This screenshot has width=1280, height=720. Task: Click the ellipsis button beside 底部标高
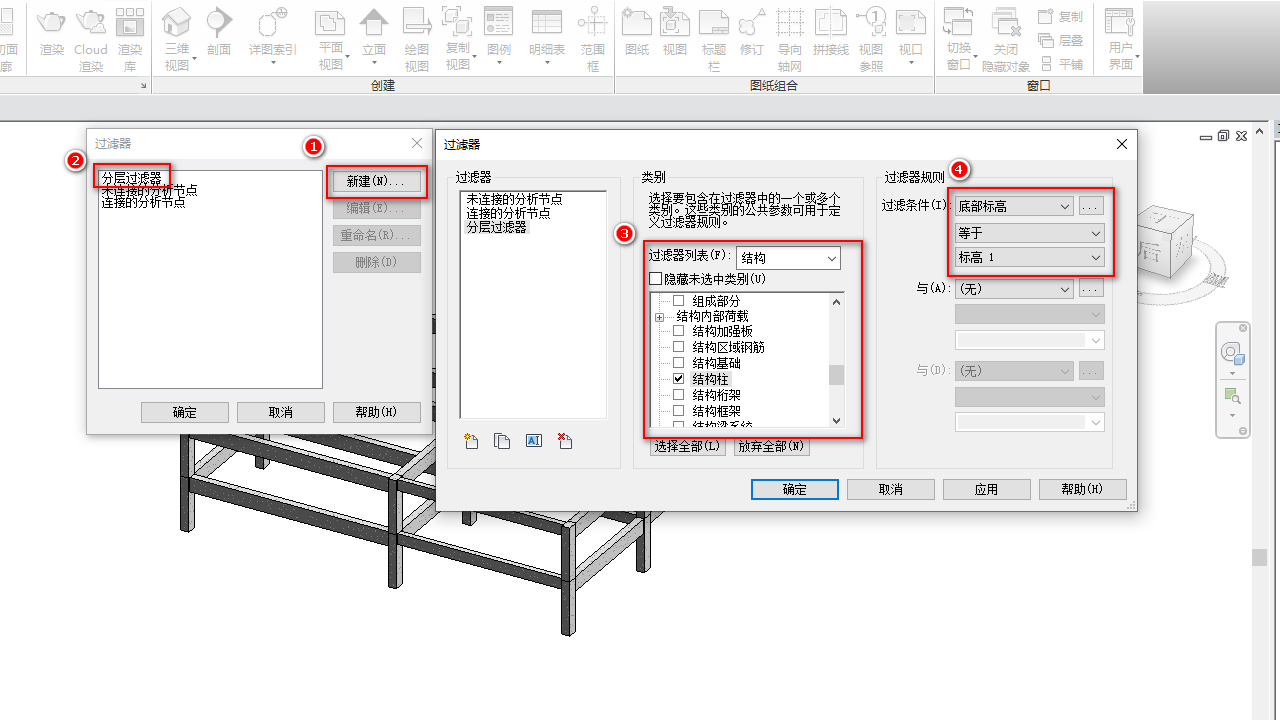click(x=1091, y=206)
